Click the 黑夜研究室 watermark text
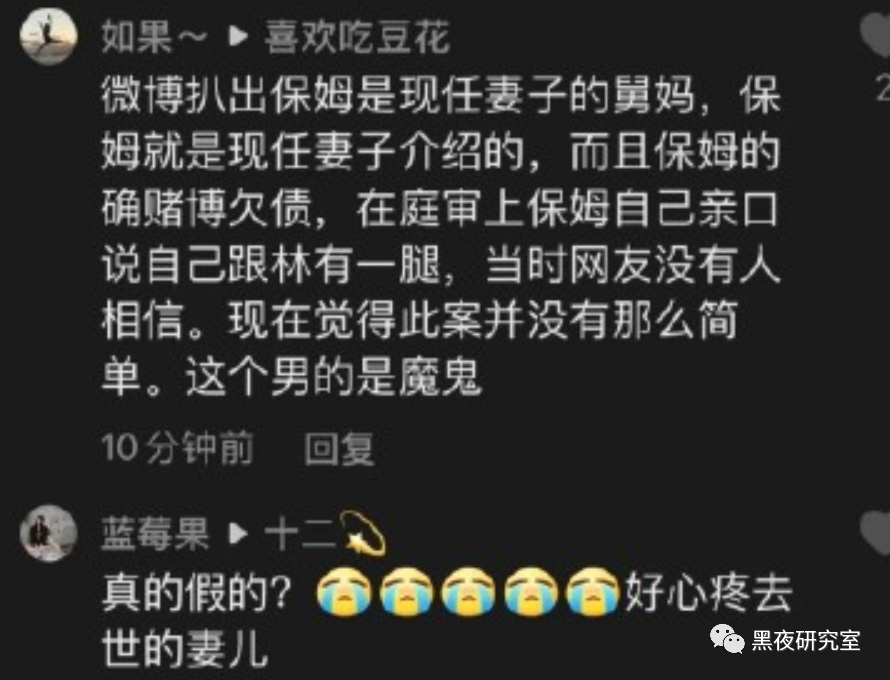890x680 pixels. (806, 640)
